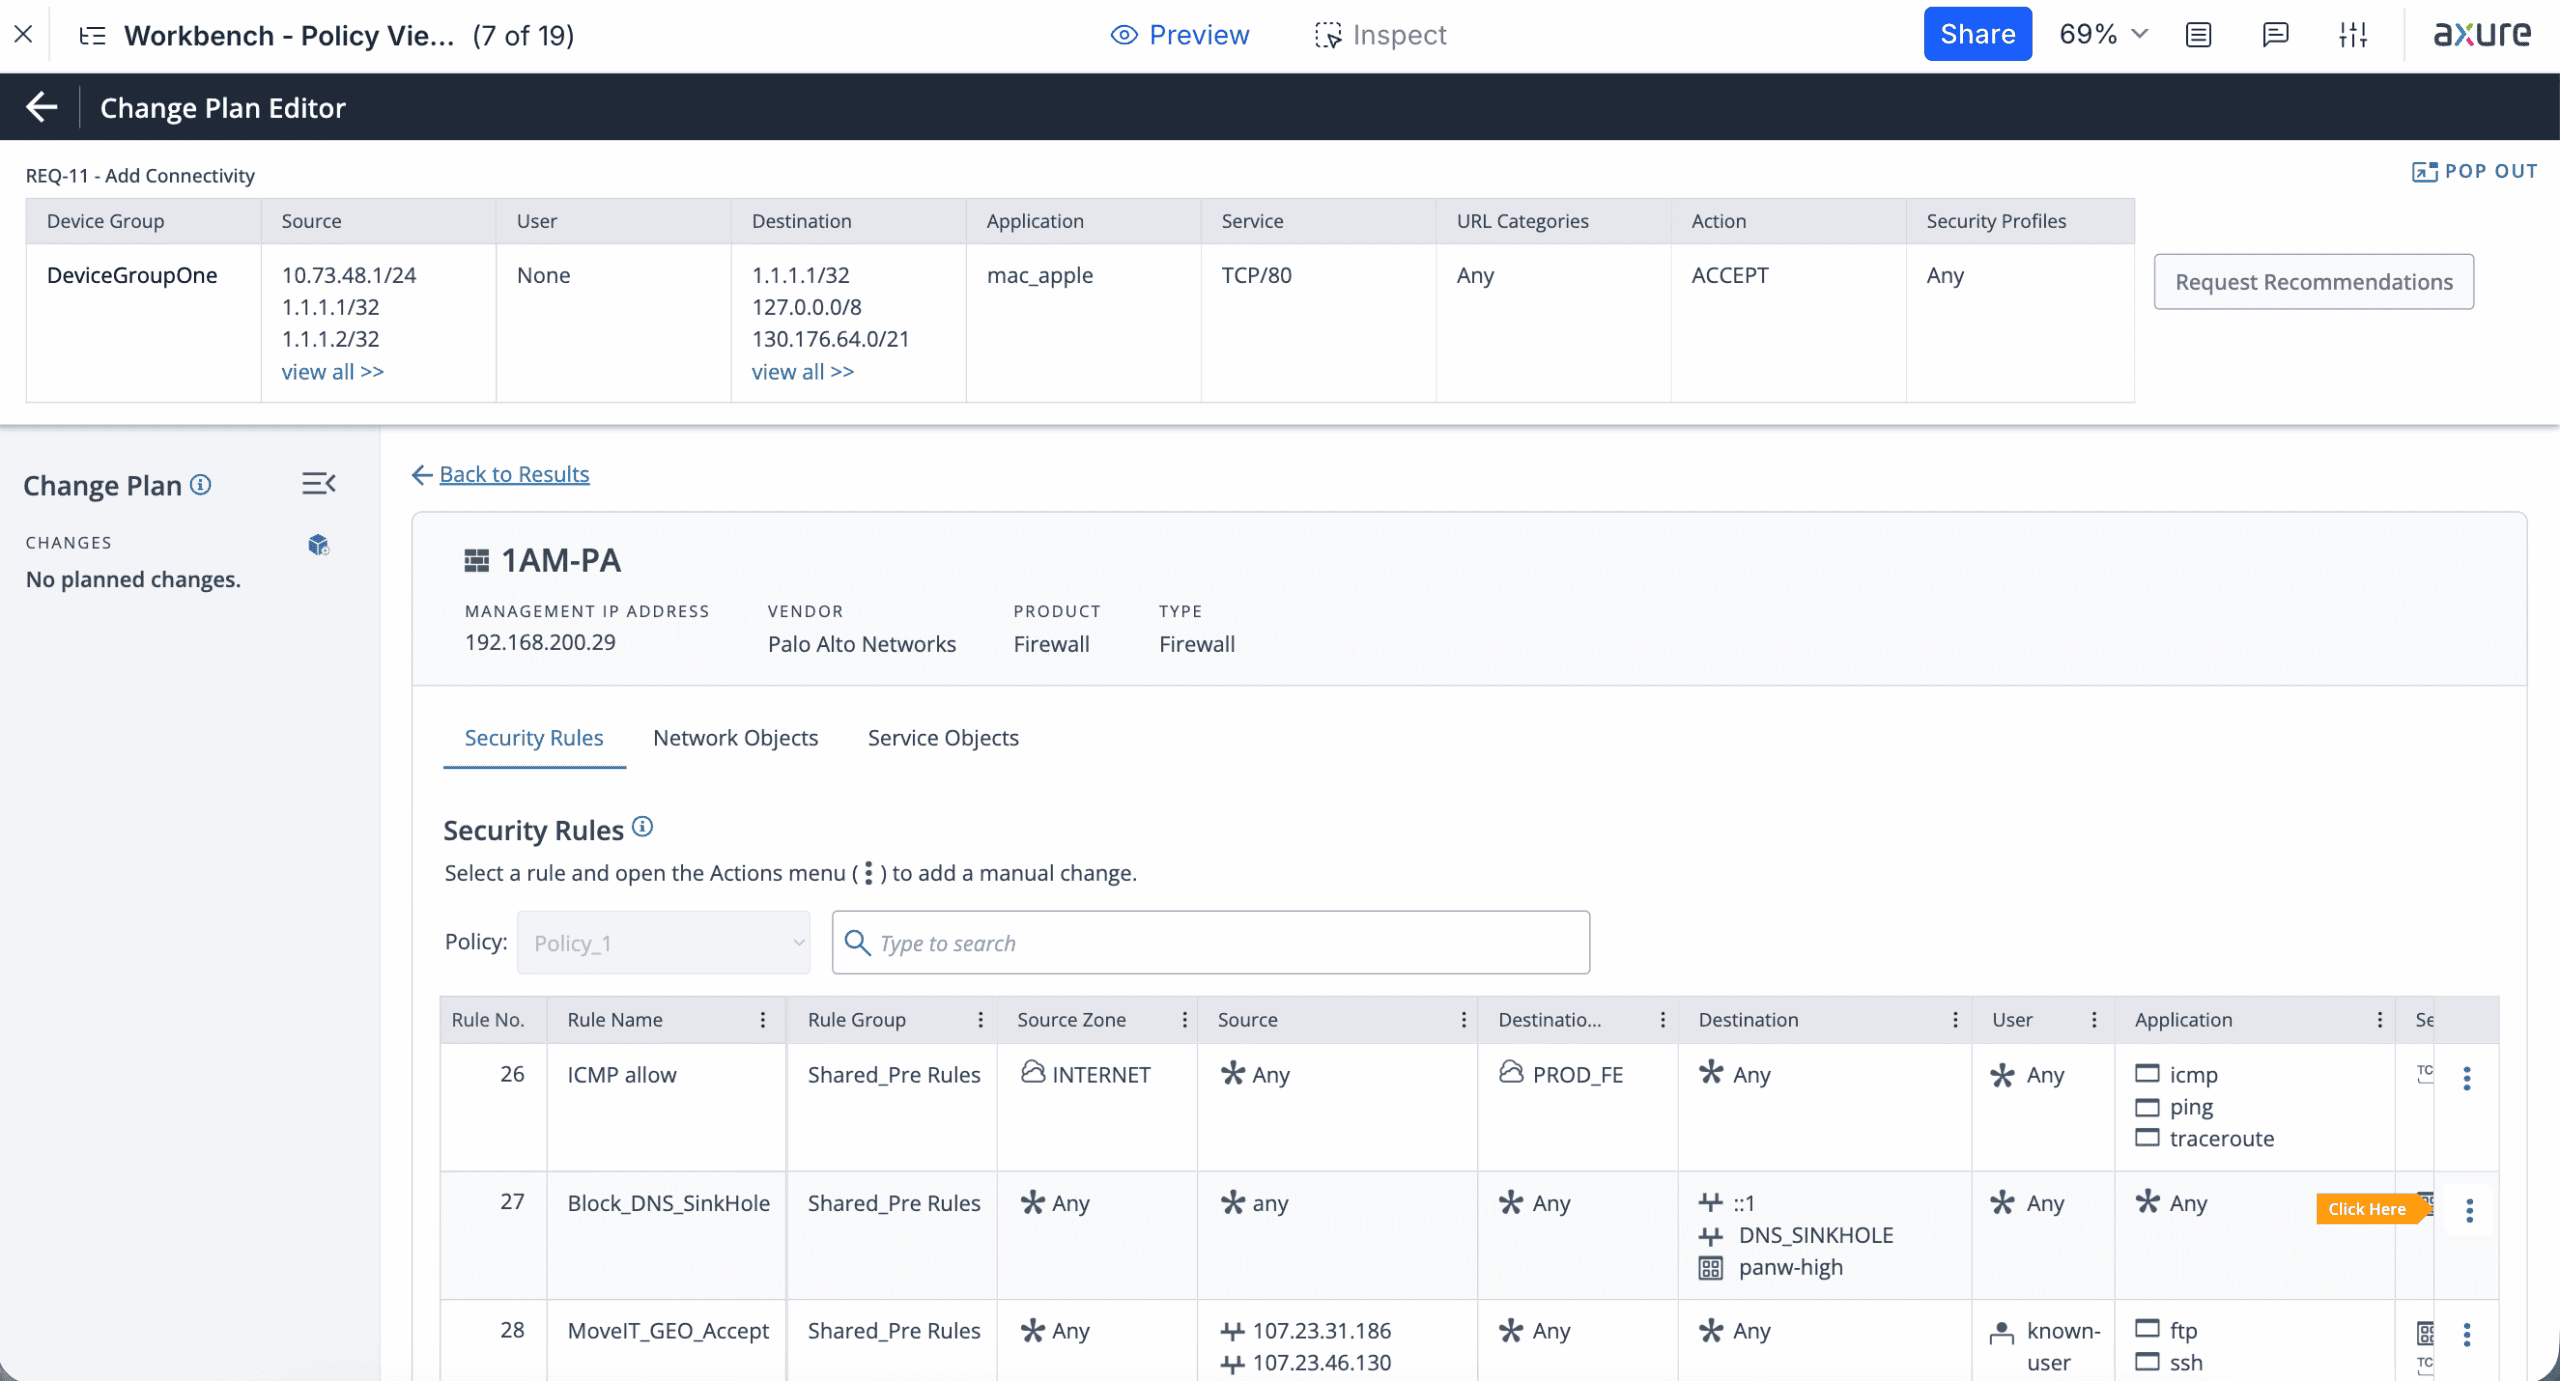Screen dimensions: 2560x1381
Task: Switch to the Service Objects tab
Action: pos(942,738)
